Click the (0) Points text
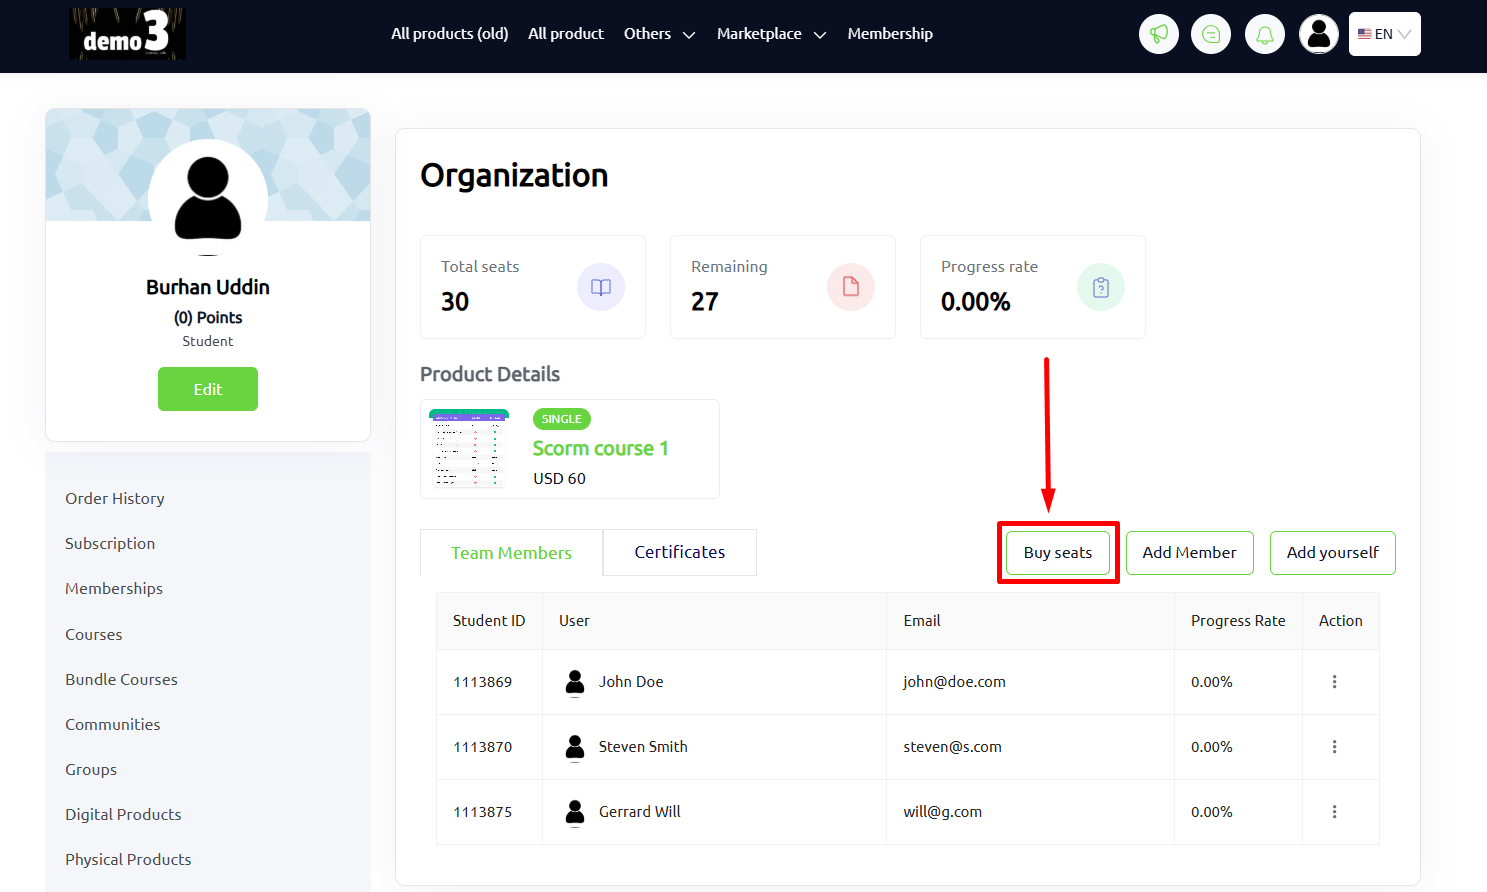The height and width of the screenshot is (892, 1487). point(208,318)
